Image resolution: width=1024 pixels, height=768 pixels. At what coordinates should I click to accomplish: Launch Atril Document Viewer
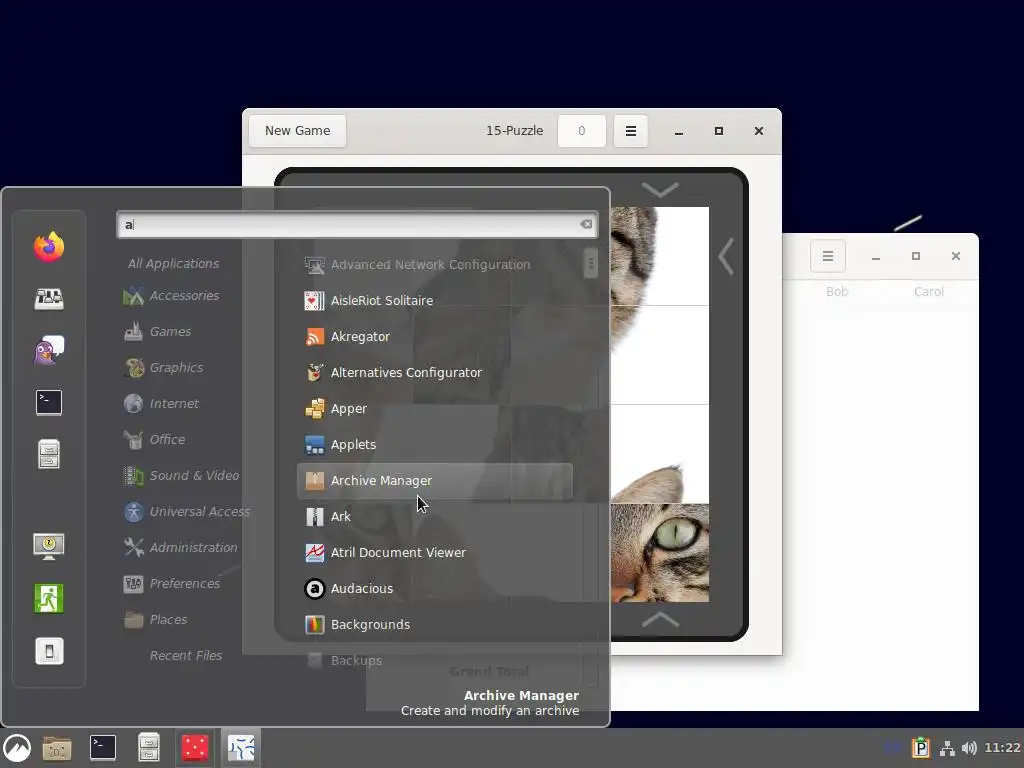point(435,552)
